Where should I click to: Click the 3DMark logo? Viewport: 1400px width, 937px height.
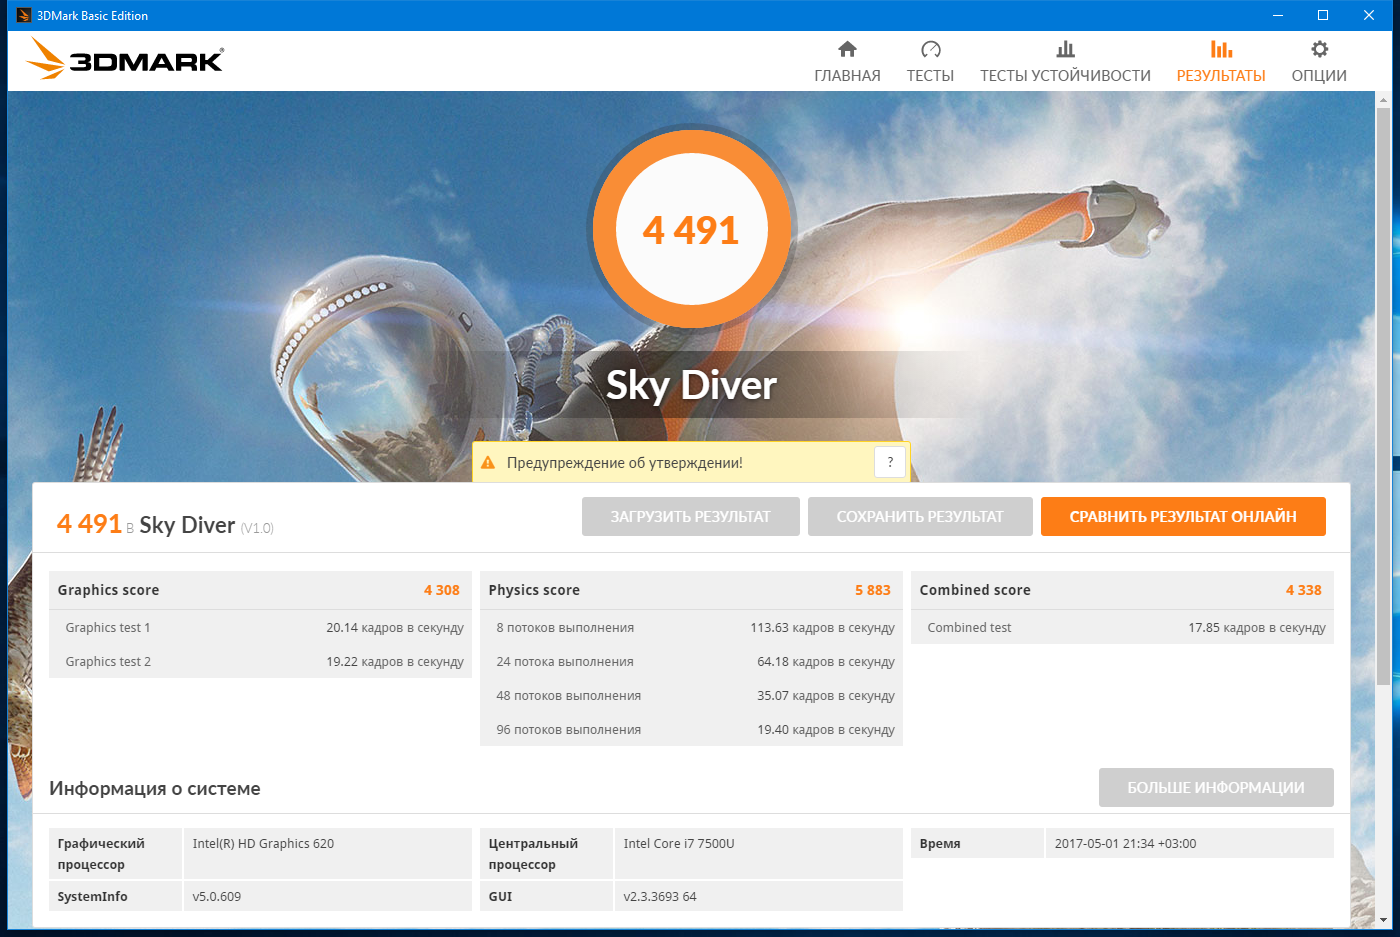pyautogui.click(x=125, y=59)
